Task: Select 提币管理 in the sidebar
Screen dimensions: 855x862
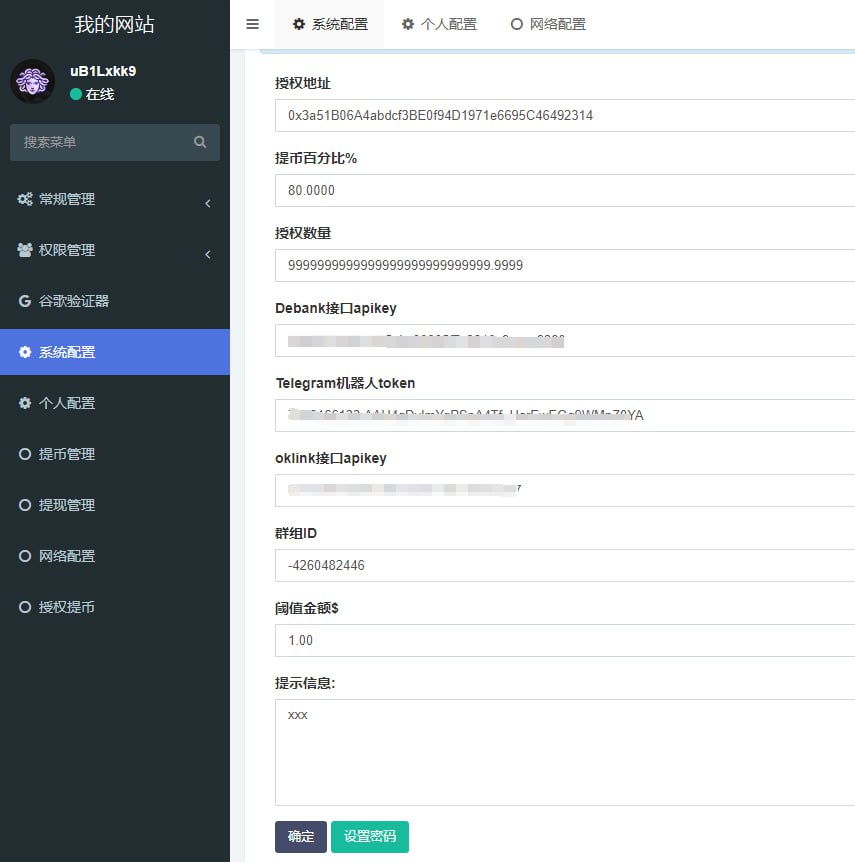Action: (x=66, y=454)
